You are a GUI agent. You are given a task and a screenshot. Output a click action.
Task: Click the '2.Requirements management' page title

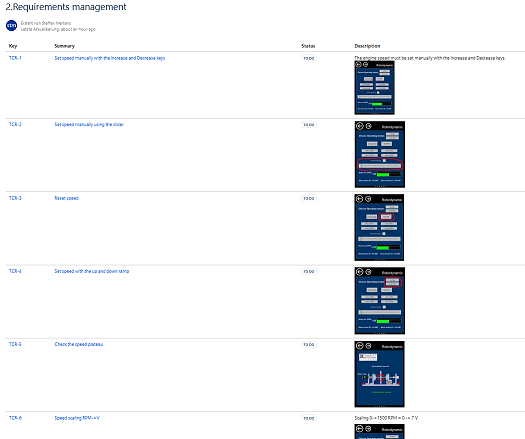coord(66,7)
